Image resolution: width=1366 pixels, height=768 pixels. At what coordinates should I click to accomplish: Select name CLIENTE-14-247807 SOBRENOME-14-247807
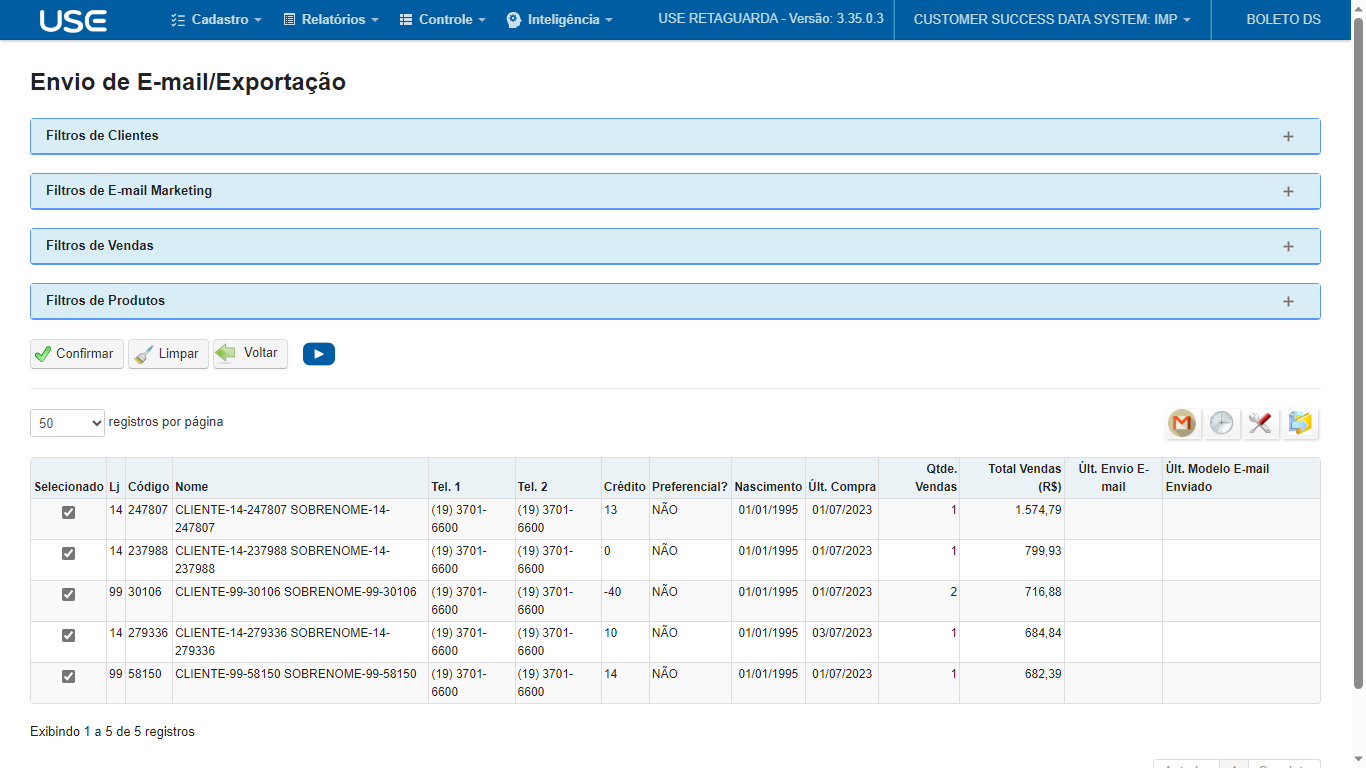click(x=282, y=518)
